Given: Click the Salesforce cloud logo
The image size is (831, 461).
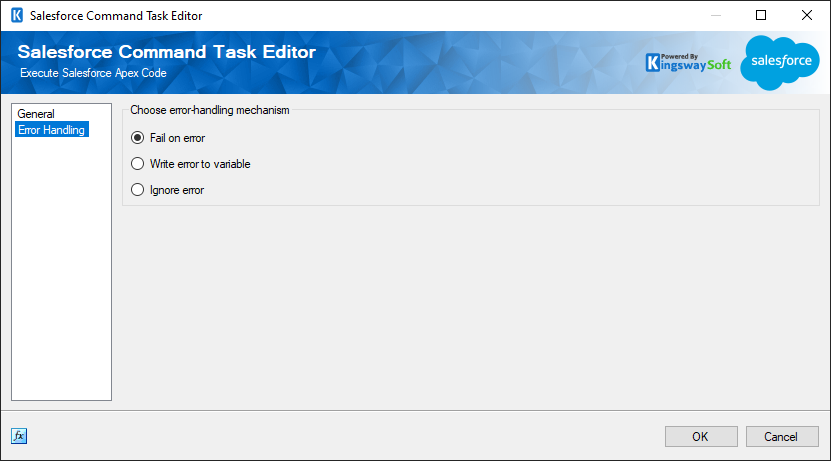Looking at the screenshot, I should (x=780, y=62).
